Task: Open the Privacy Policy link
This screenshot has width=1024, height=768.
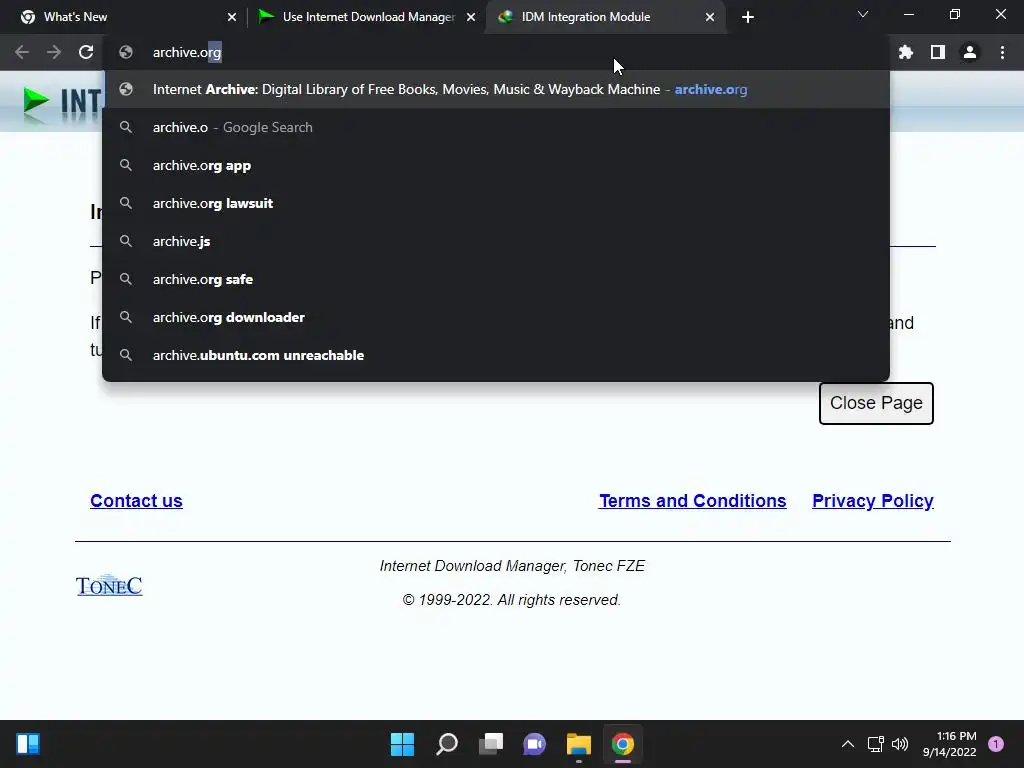Action: [x=872, y=501]
